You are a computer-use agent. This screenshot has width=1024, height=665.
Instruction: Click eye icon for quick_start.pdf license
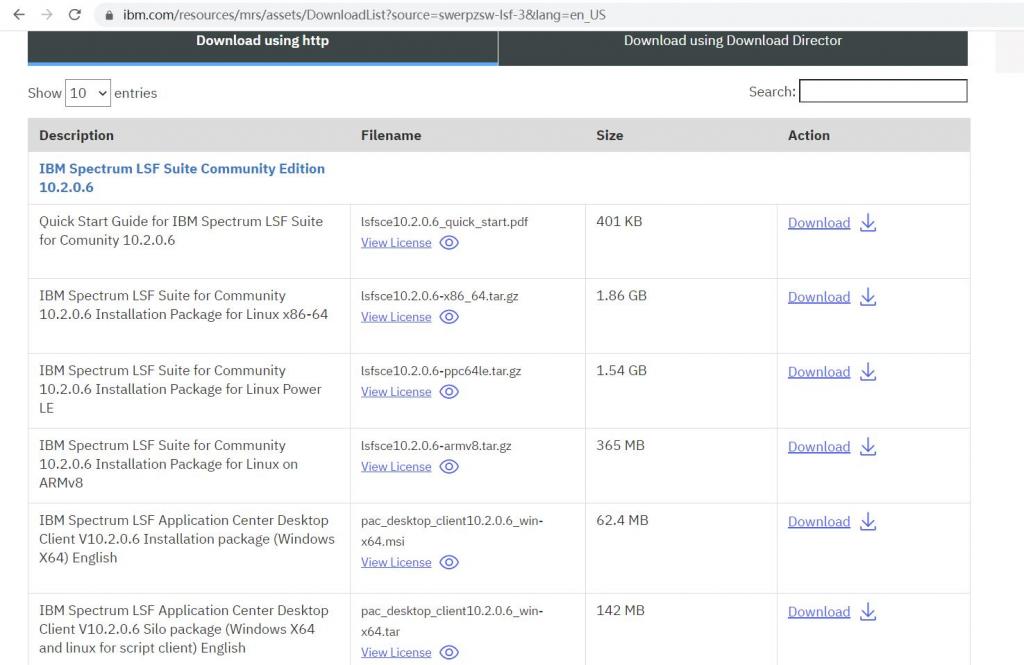click(449, 242)
